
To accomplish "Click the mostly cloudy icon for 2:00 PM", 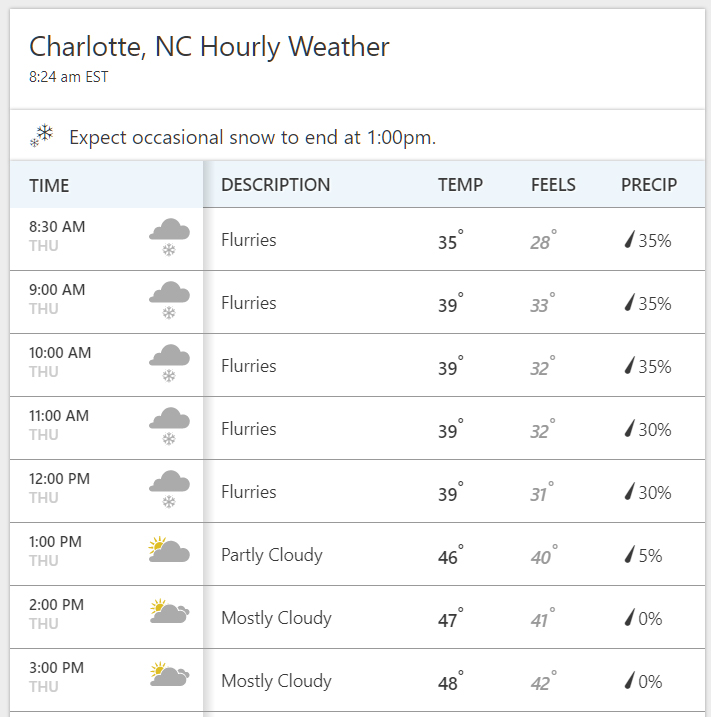I will click(x=170, y=611).
